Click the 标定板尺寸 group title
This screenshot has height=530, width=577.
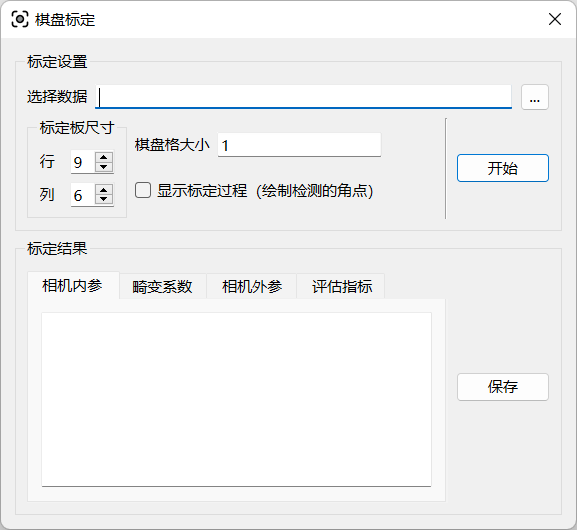pyautogui.click(x=77, y=128)
